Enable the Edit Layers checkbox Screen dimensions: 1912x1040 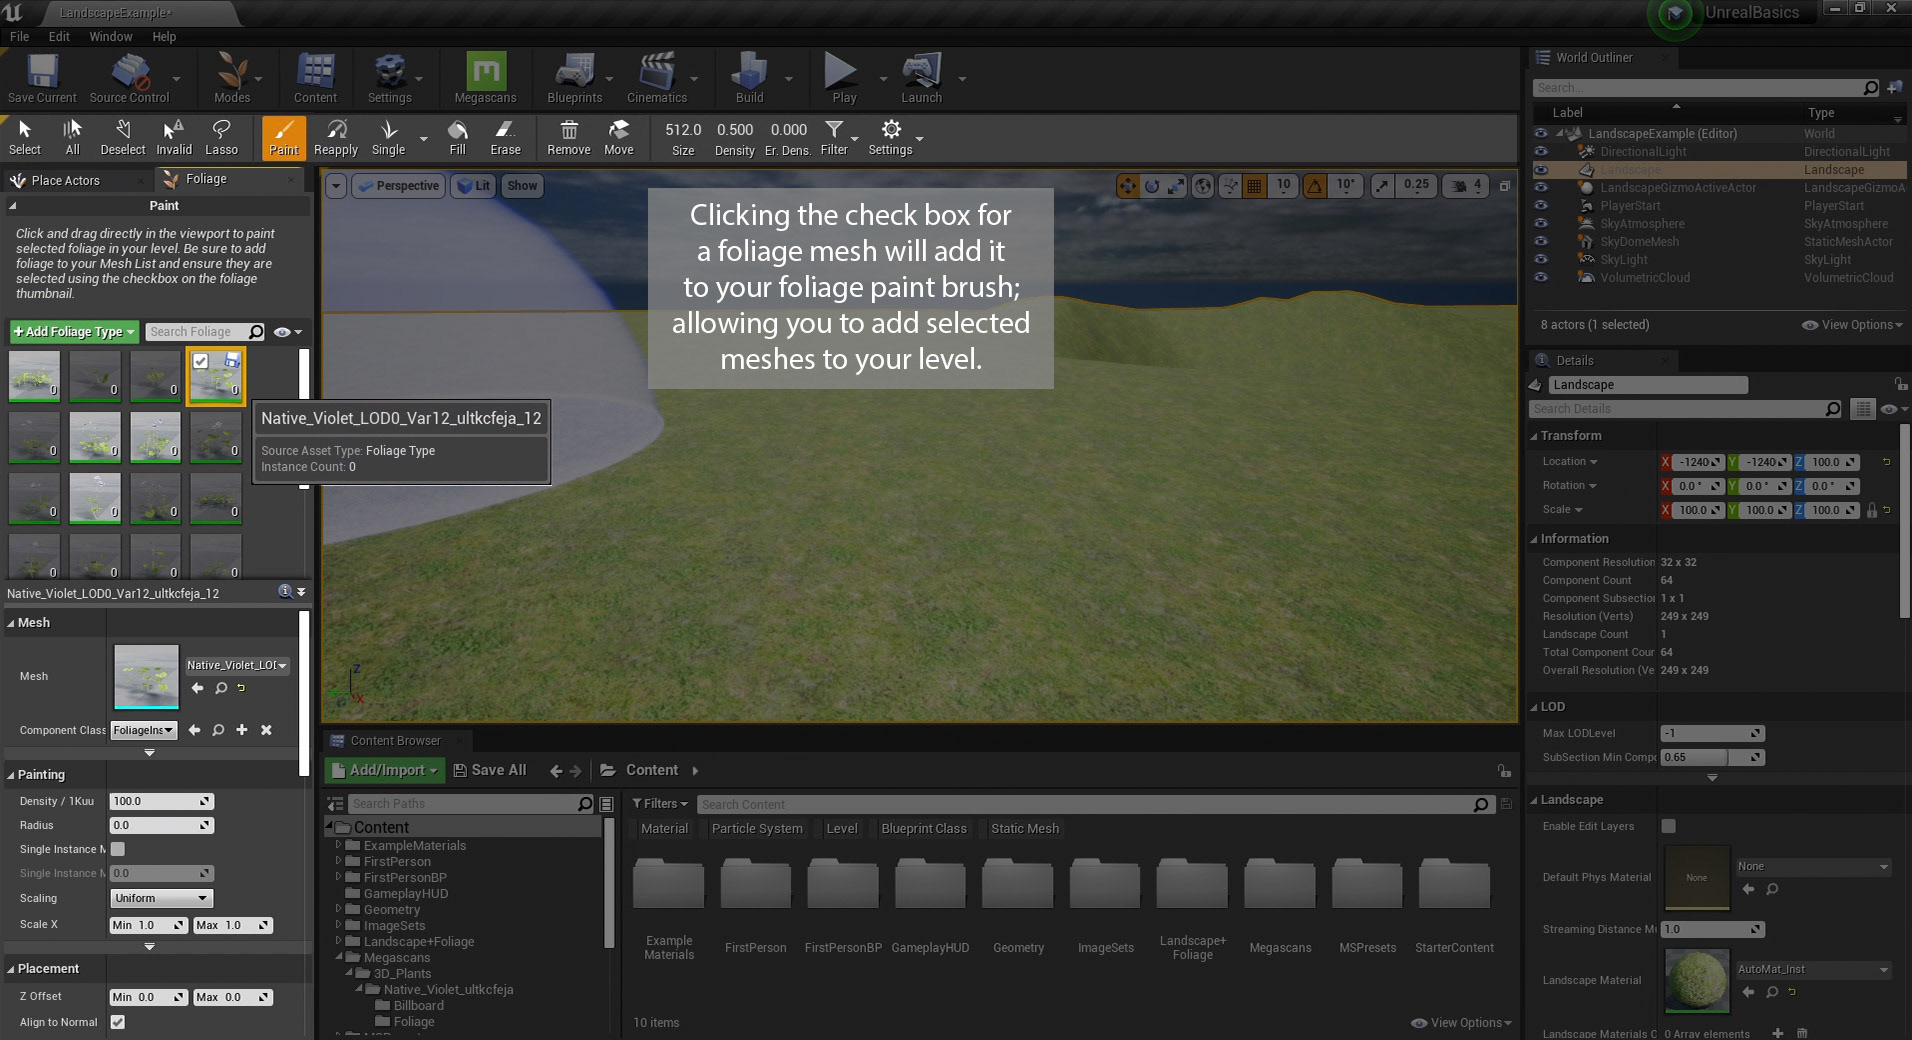1668,826
